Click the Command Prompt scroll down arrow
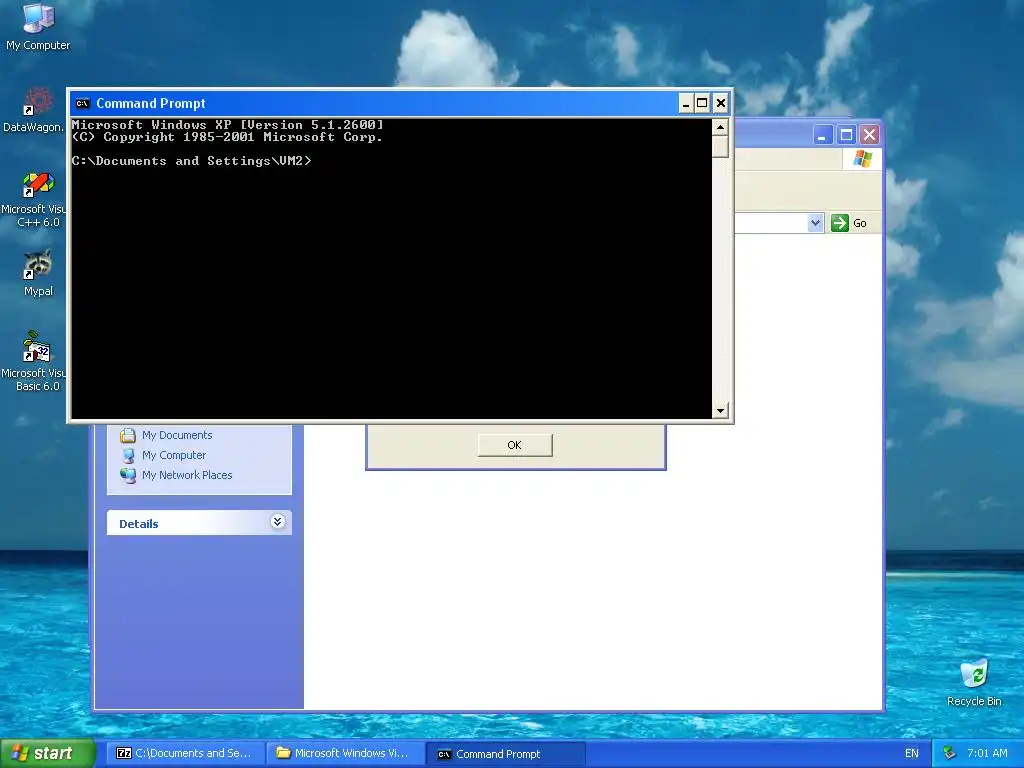The height and width of the screenshot is (768, 1024). [720, 411]
